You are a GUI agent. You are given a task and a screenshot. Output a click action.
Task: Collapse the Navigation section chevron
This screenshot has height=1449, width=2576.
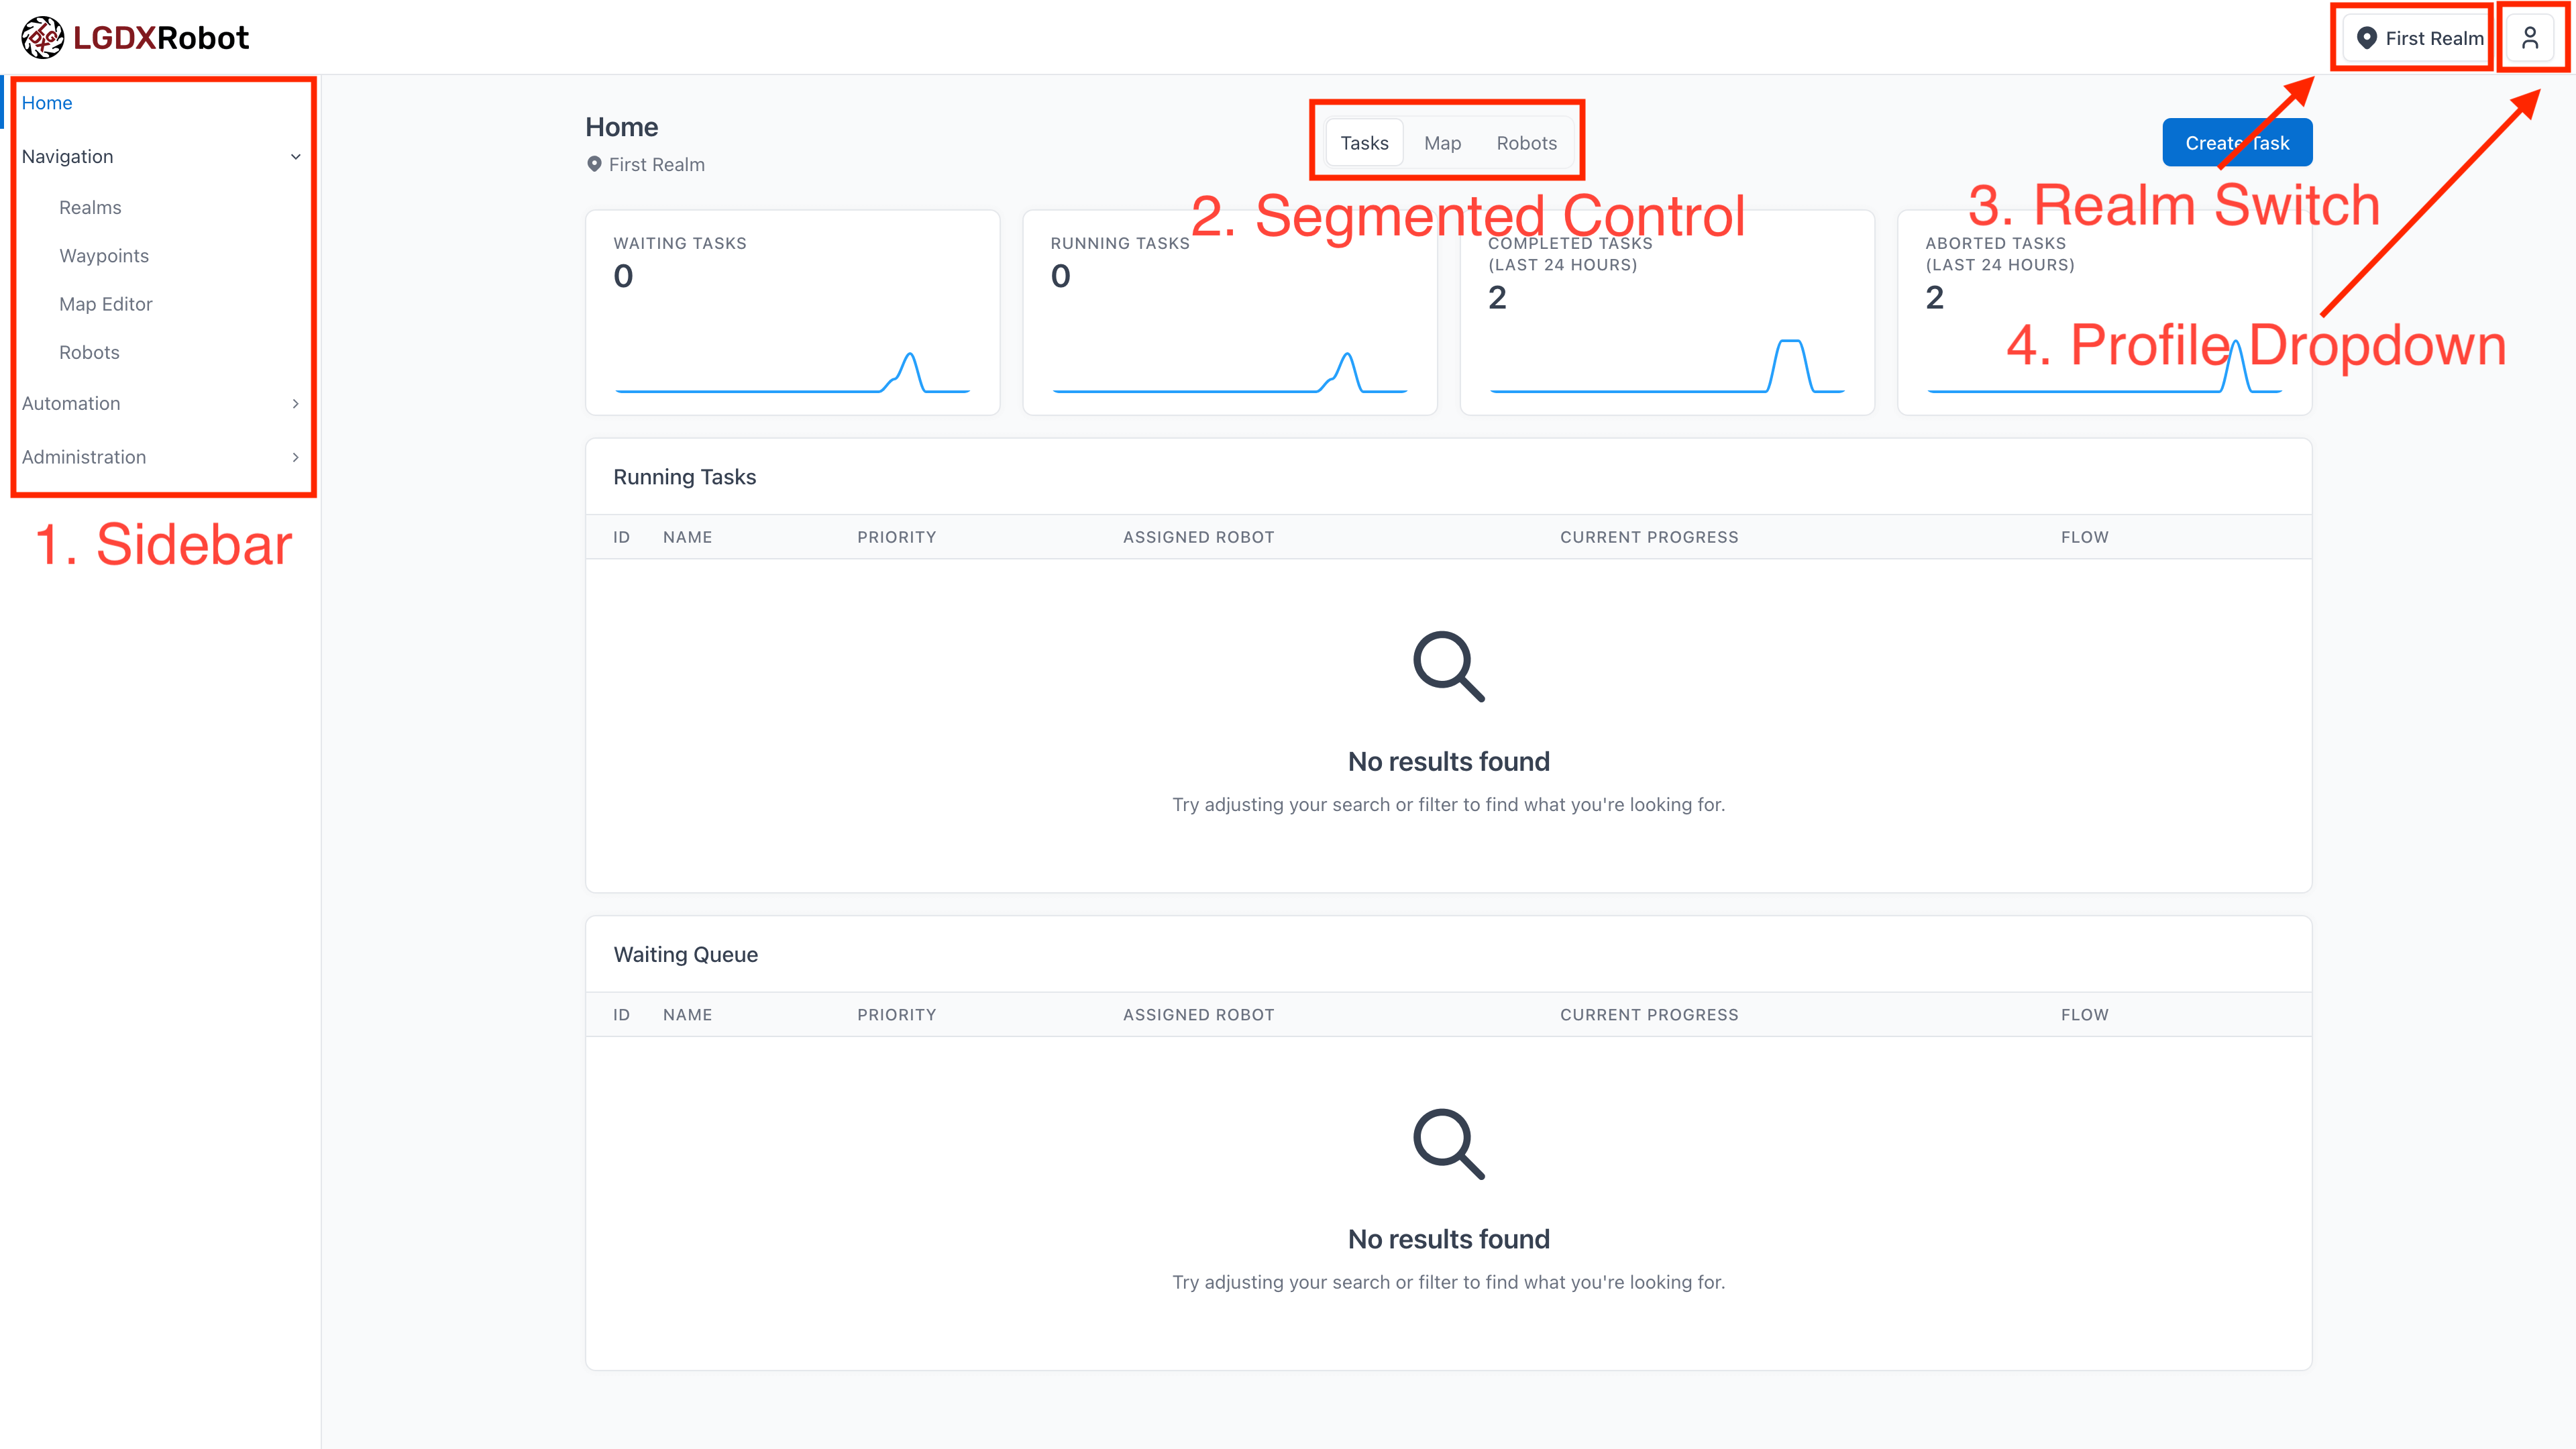pyautogui.click(x=295, y=157)
